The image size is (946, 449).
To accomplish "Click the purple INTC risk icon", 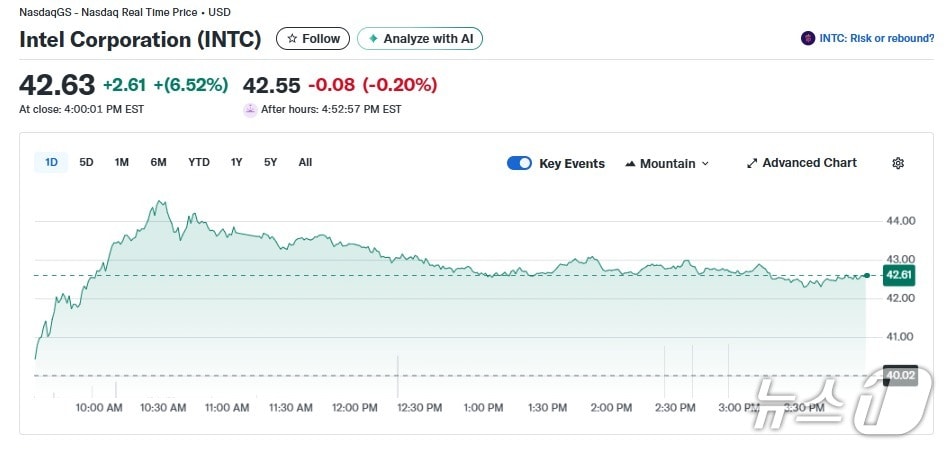I will click(x=808, y=39).
